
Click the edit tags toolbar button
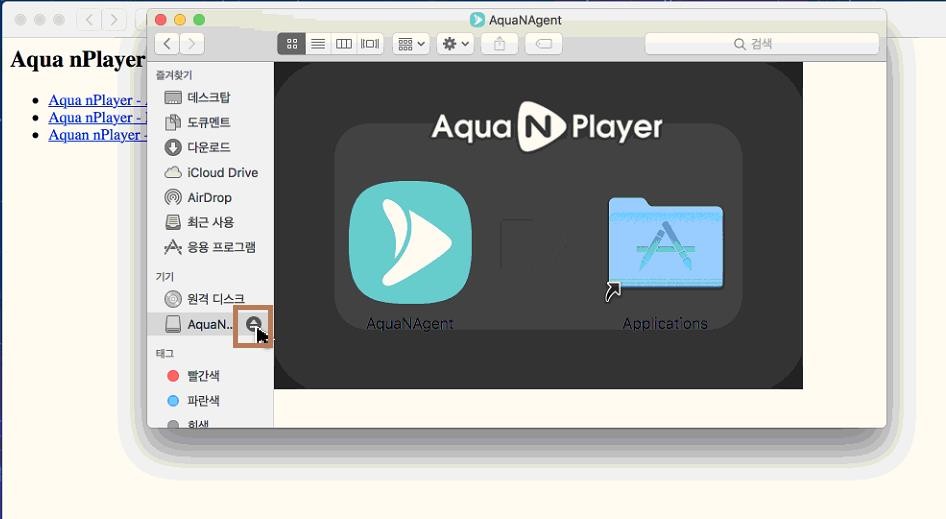tap(544, 44)
